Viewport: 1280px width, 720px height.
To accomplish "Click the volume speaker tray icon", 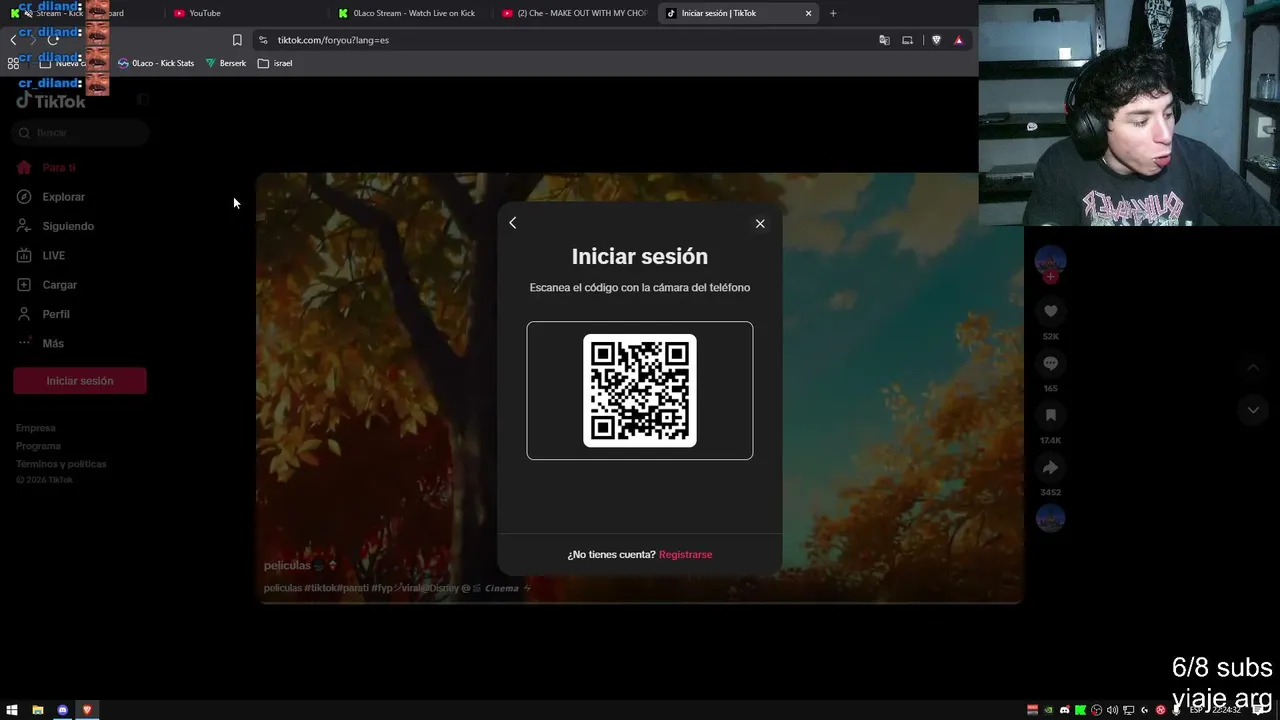I will pos(1112,710).
